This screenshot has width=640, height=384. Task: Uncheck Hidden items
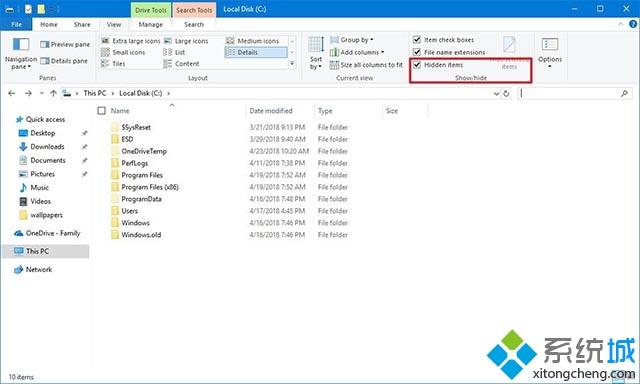417,65
